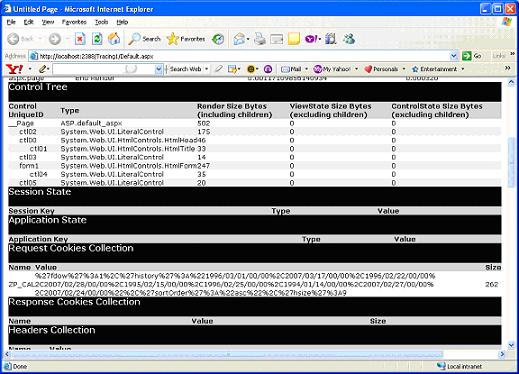Click the horizontal scrollbar thumb
The width and height of the screenshot is (519, 374).
[228, 354]
